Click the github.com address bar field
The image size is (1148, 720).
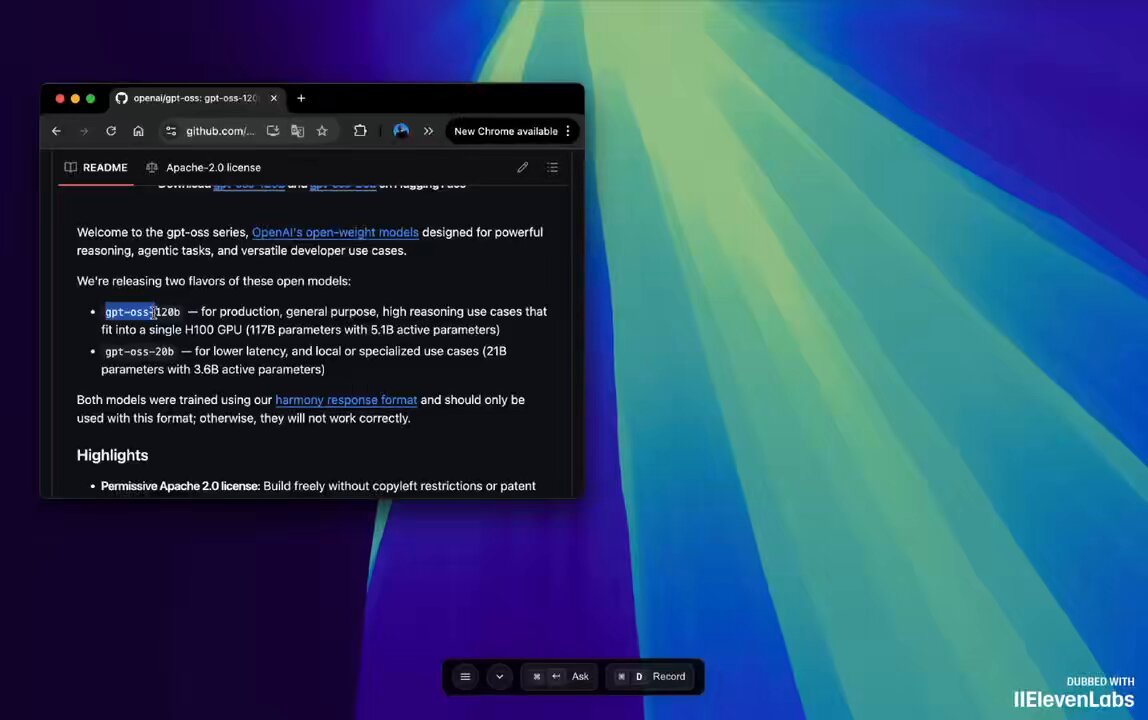pyautogui.click(x=220, y=131)
